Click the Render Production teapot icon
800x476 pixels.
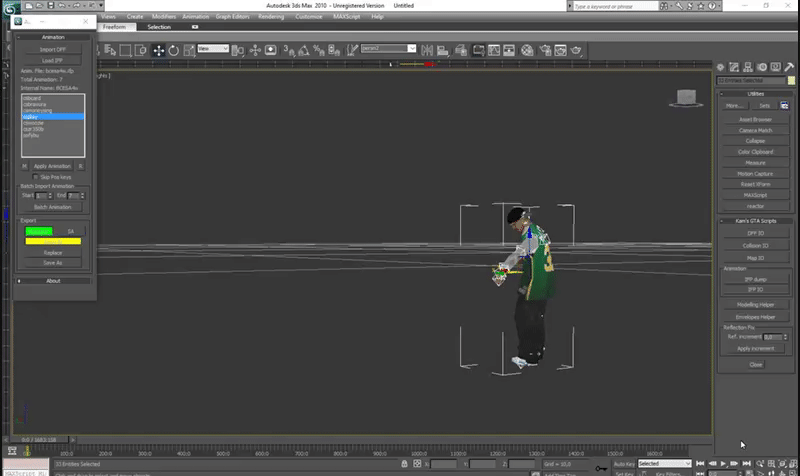[576, 50]
